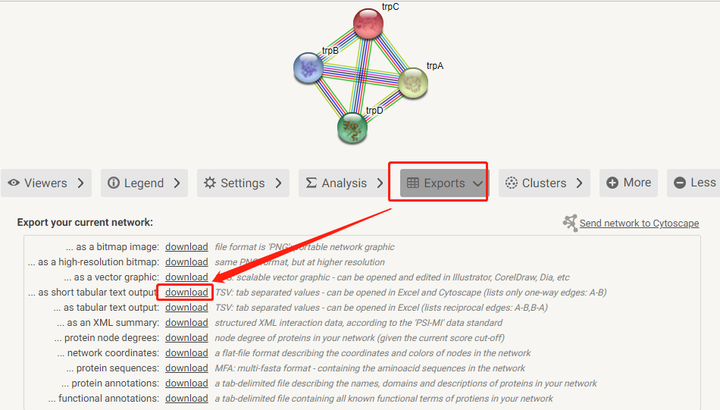Image resolution: width=720 pixels, height=410 pixels.
Task: Select the yellow trpA protein node
Action: tap(412, 84)
